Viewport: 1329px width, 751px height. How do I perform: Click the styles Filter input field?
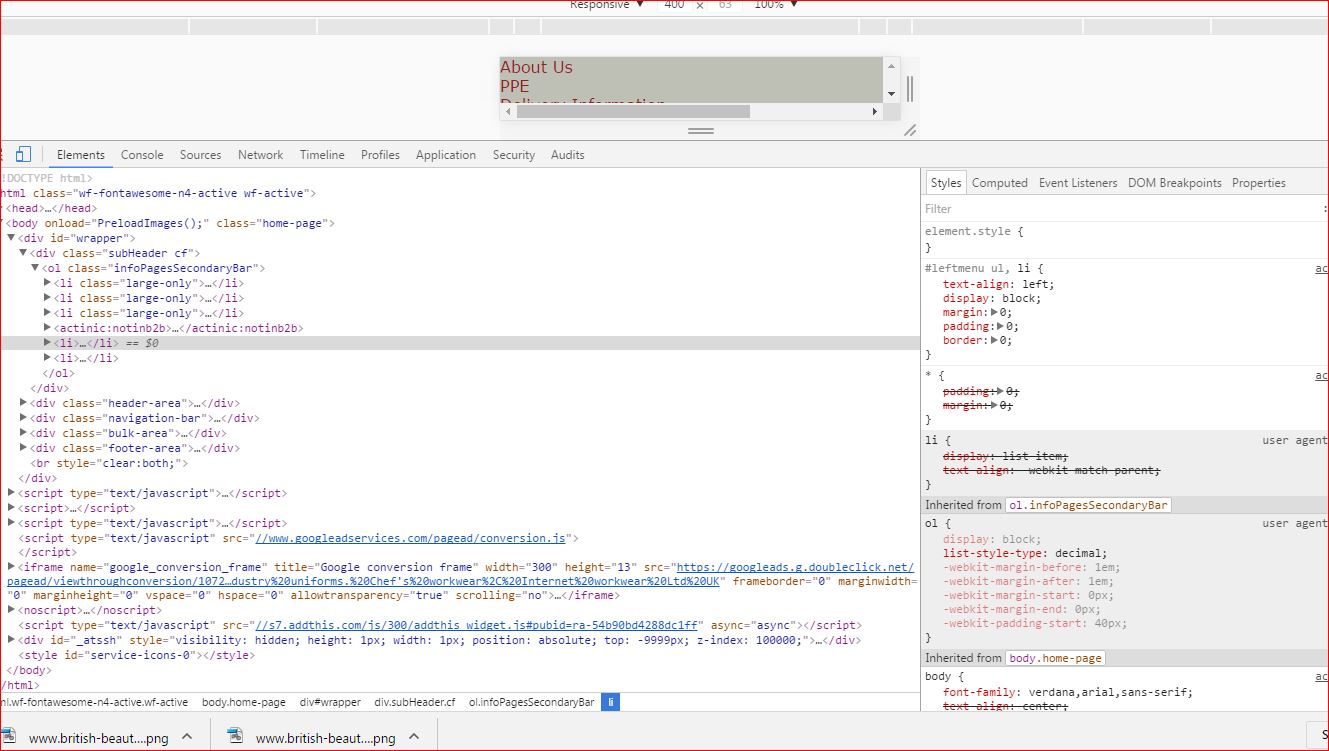tap(1100, 209)
